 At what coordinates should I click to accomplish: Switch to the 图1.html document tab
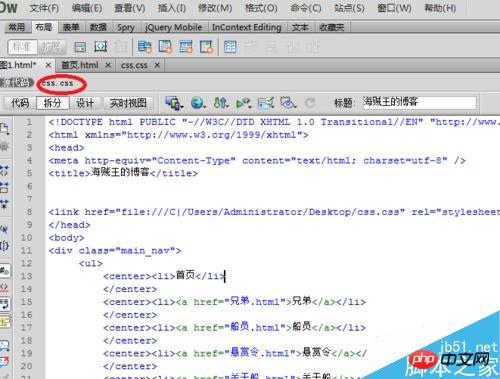coord(18,65)
